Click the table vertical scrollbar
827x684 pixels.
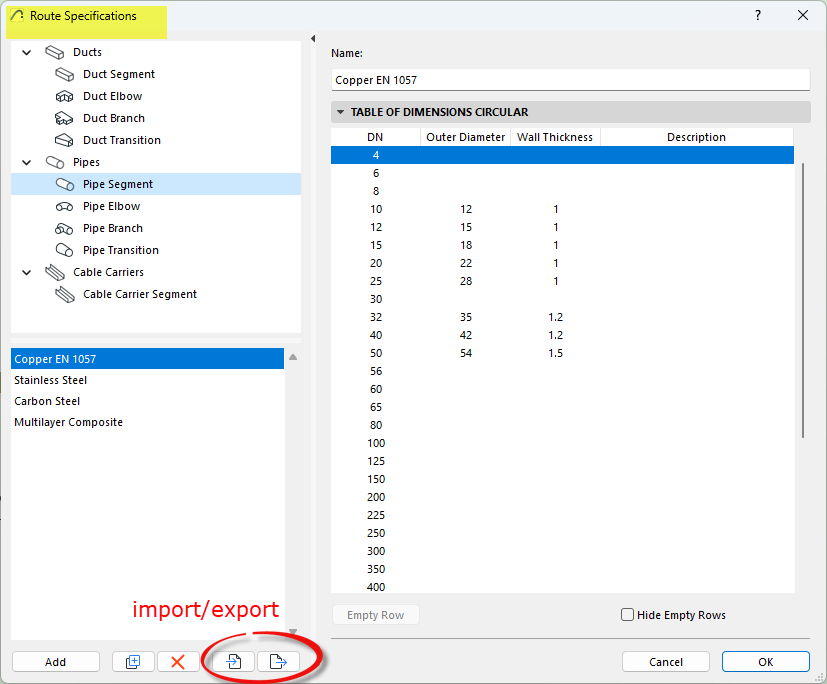click(x=803, y=301)
